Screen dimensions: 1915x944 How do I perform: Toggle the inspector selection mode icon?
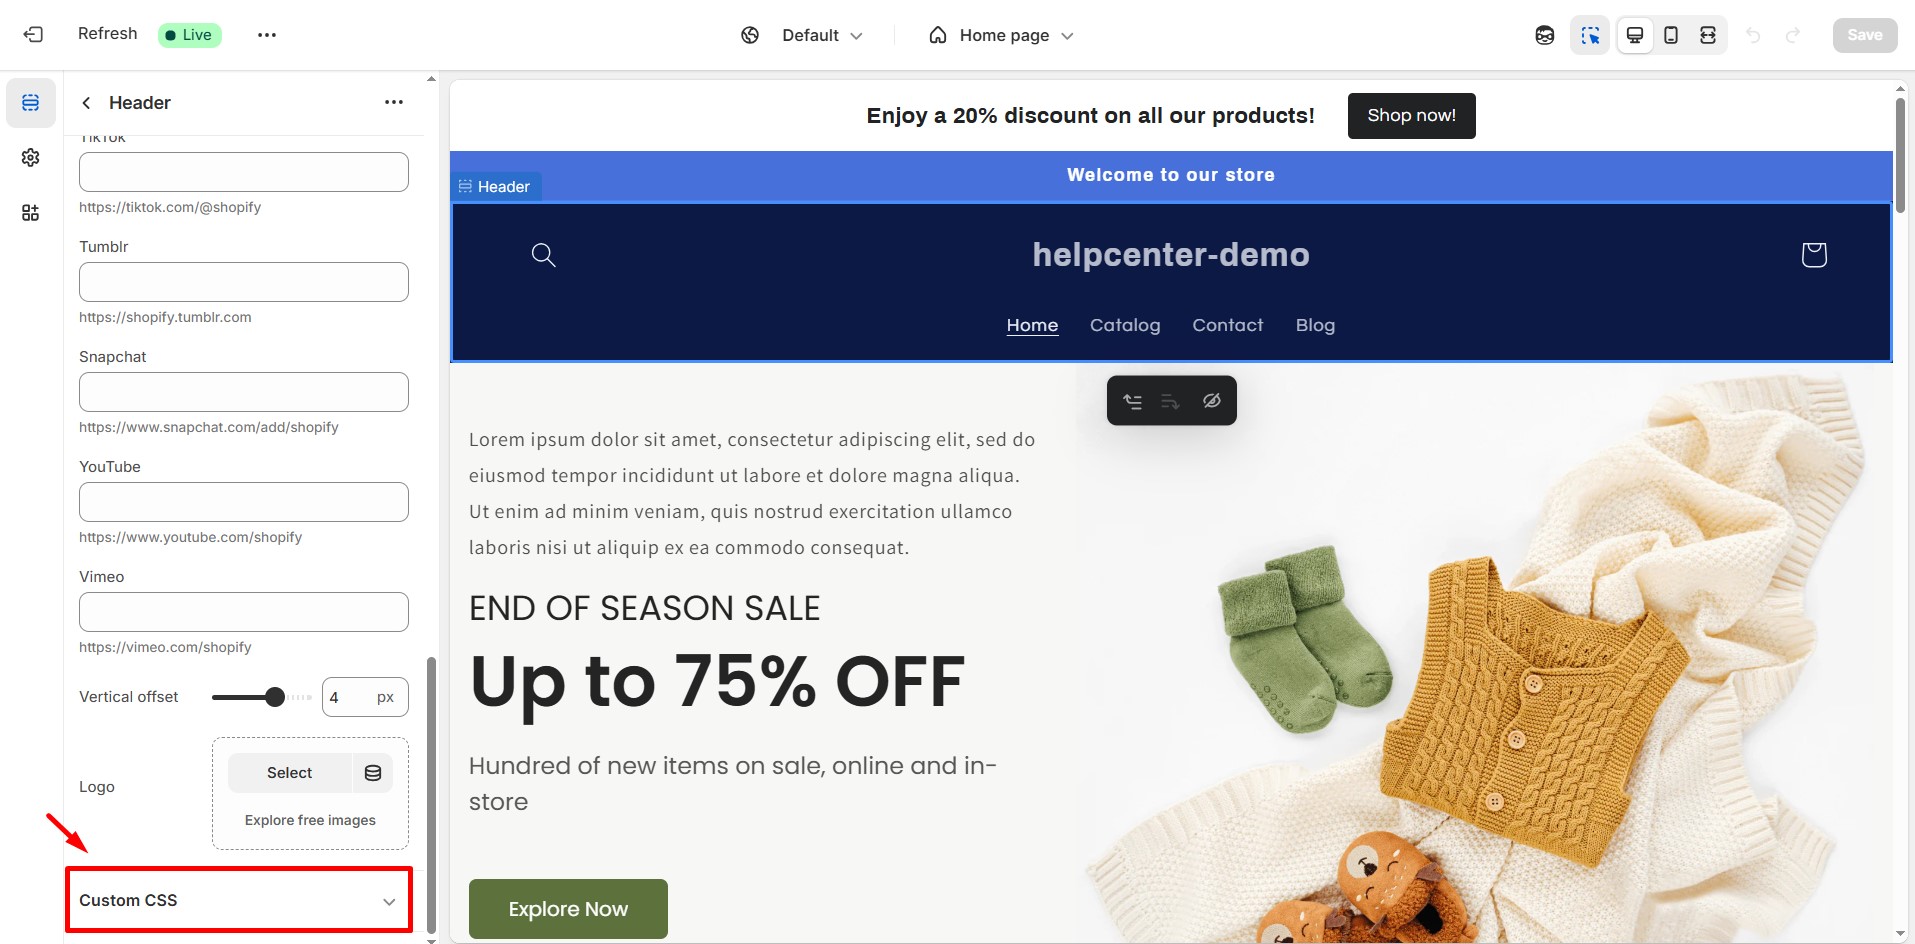1590,35
